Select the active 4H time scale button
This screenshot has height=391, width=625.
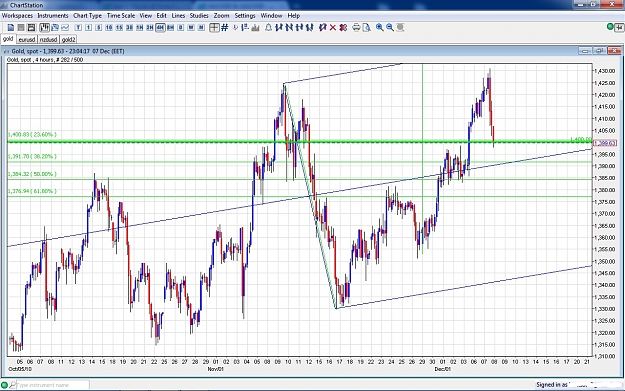coord(160,28)
